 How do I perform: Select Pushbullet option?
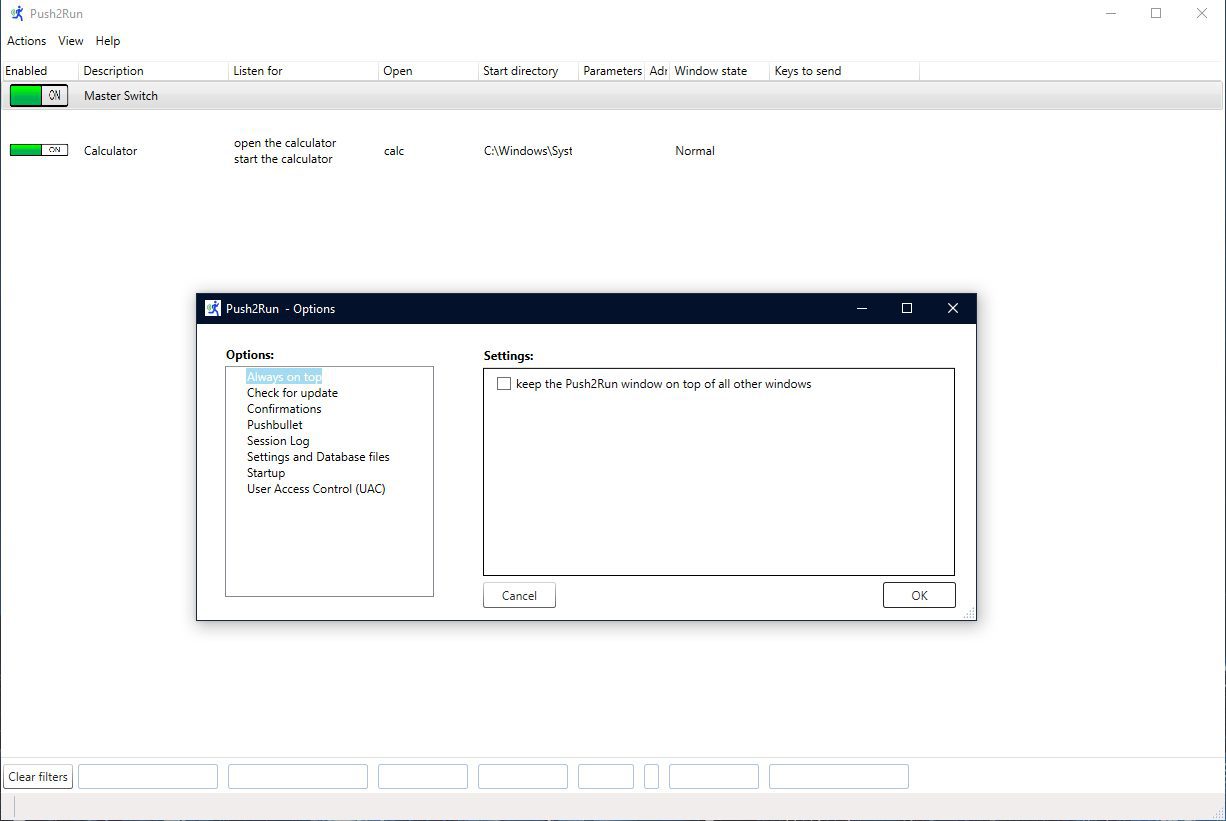point(275,425)
